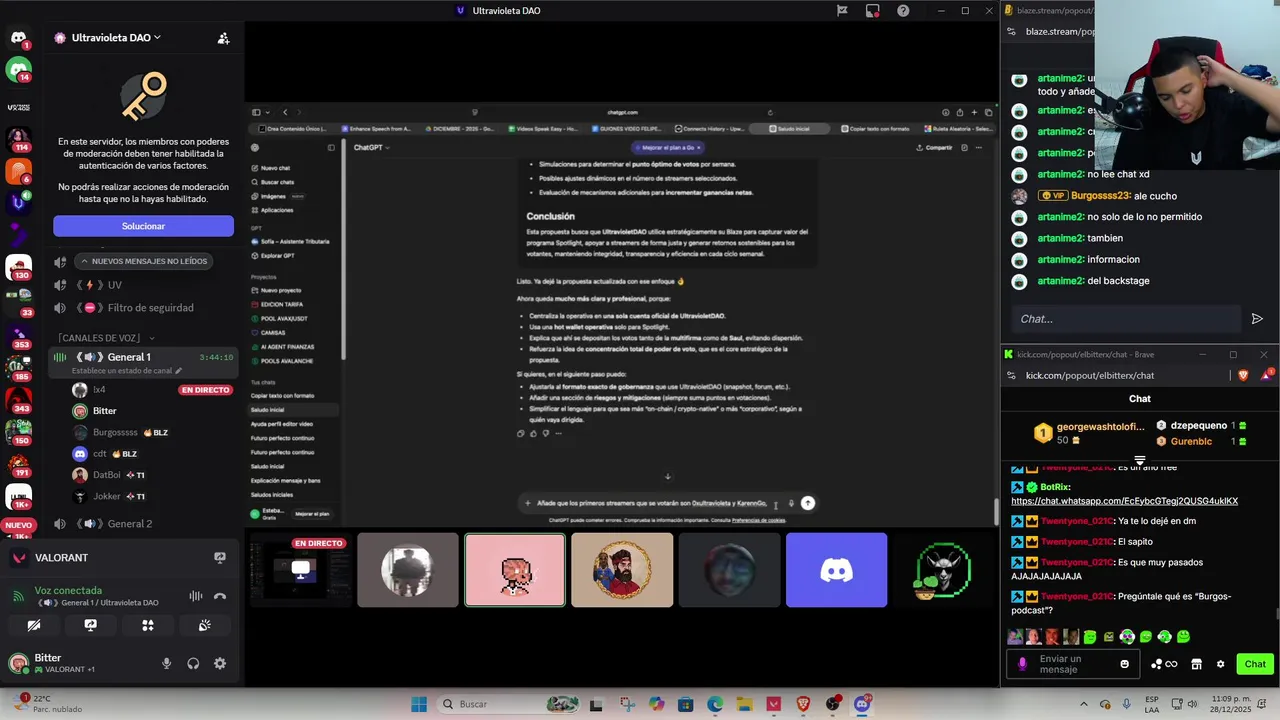Click the Kick address bar URL
Screen dimensions: 1280x720
click(1089, 375)
